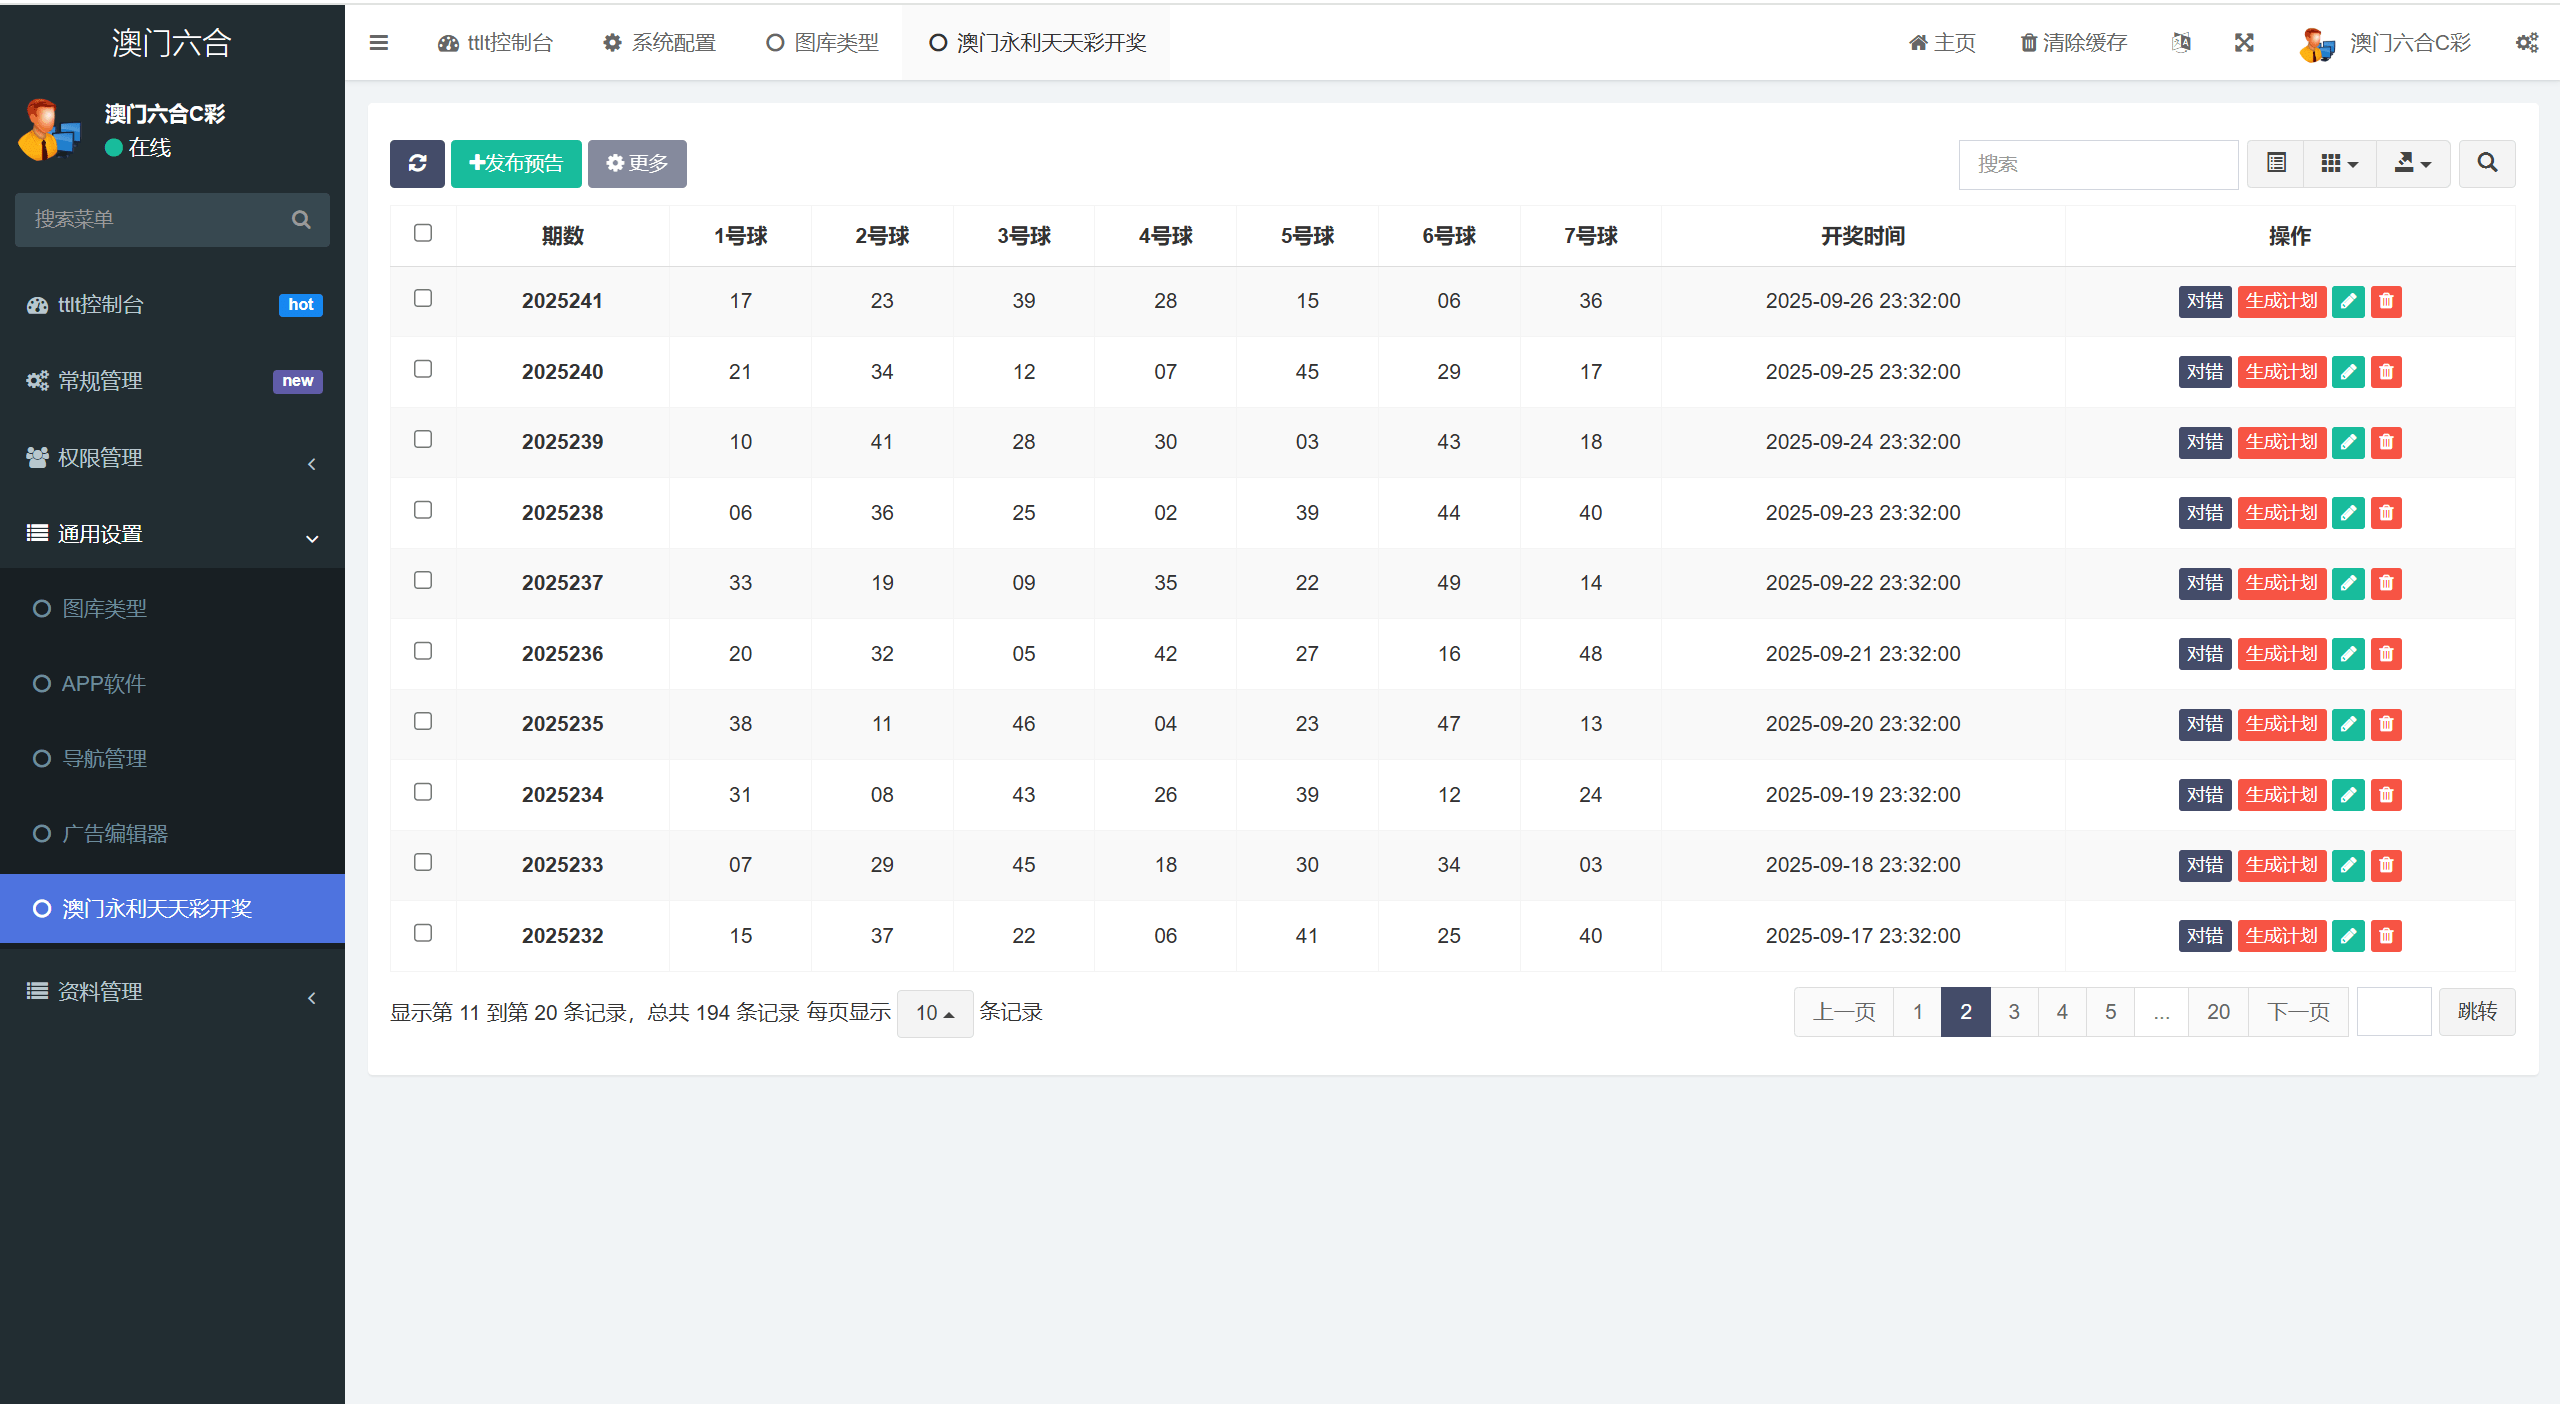The width and height of the screenshot is (2560, 1404).
Task: Click the table list view toggle icon
Action: point(2276,163)
